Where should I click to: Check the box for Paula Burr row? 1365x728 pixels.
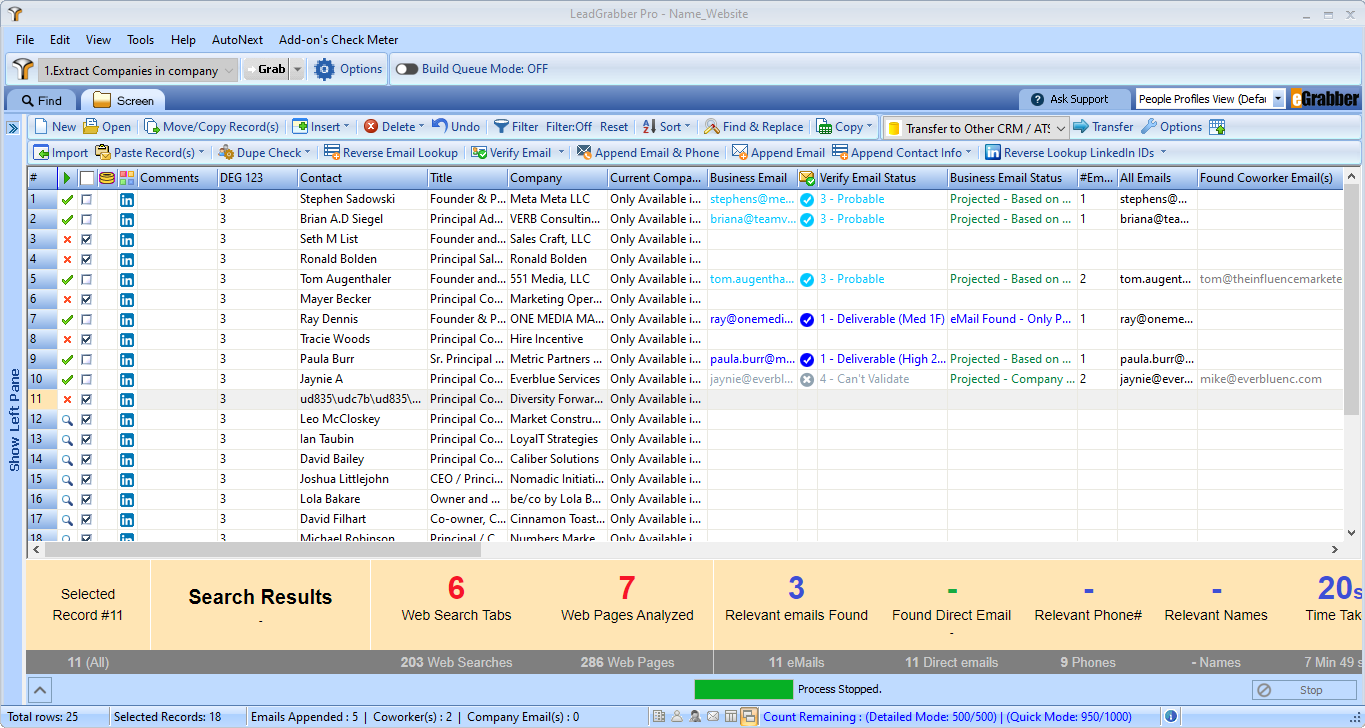coord(87,359)
